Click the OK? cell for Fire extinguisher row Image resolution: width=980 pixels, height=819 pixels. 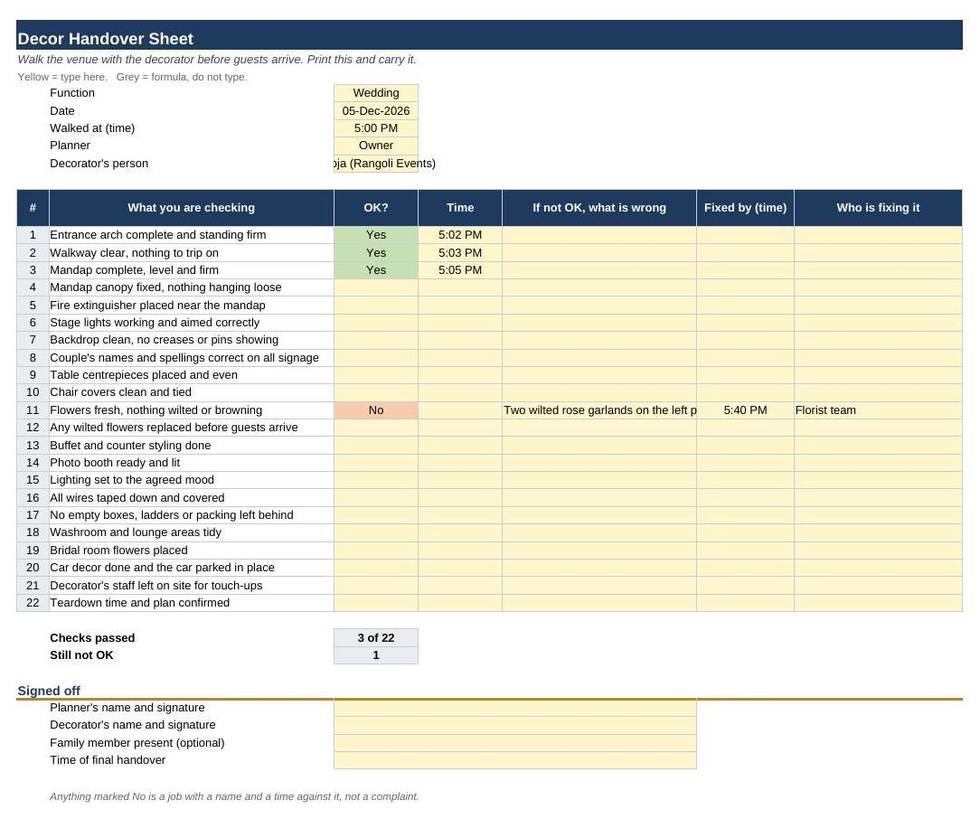click(376, 305)
